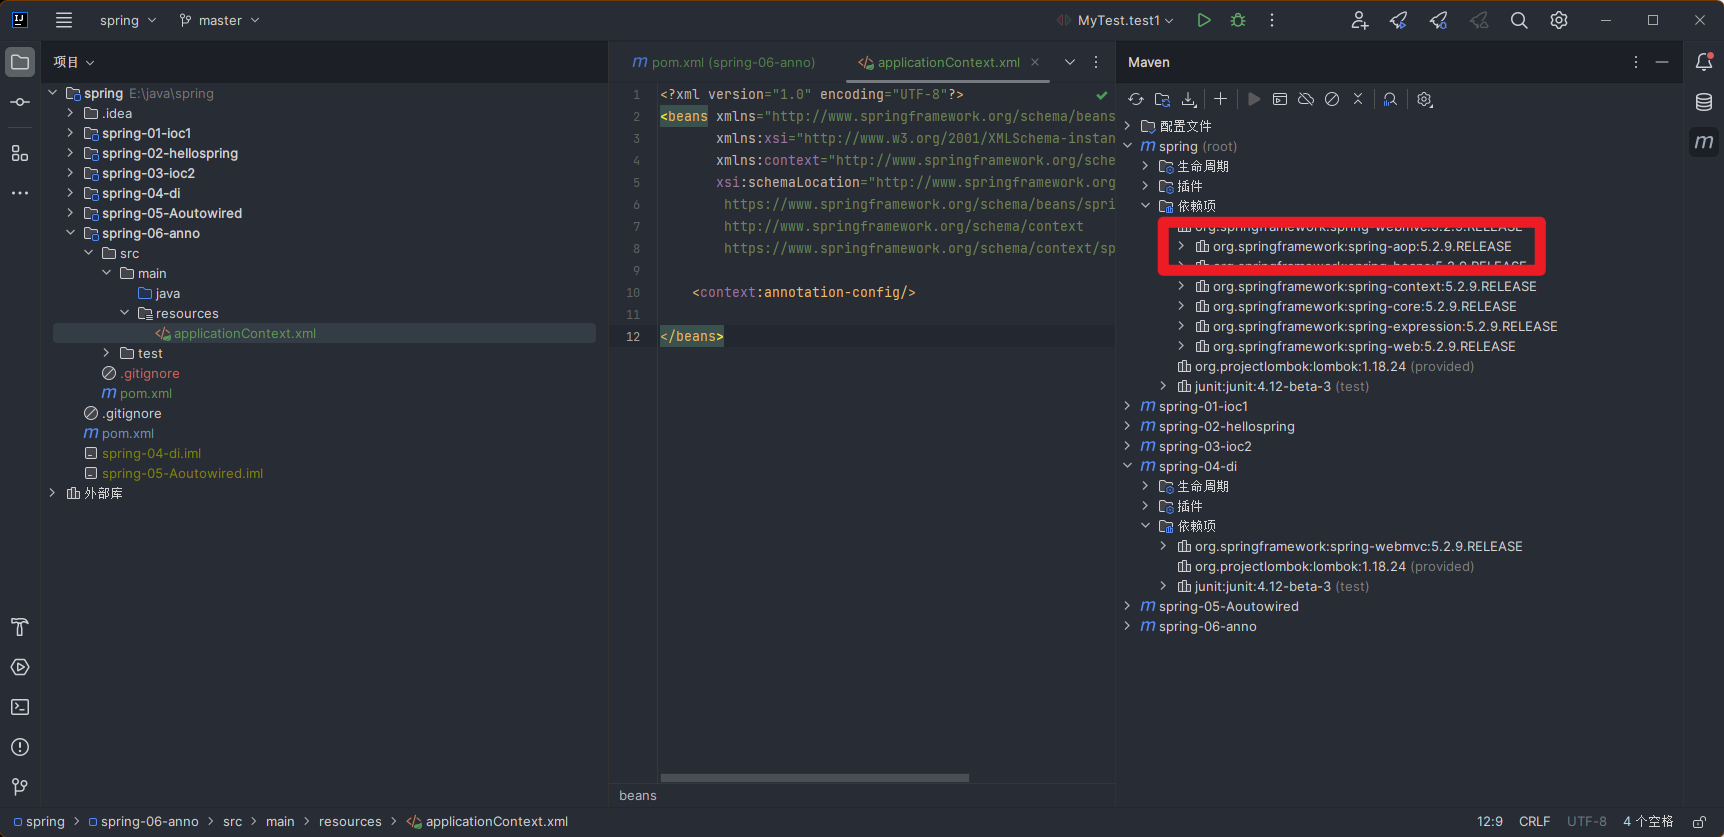Collapse spring-06-anno folder in project tree
The height and width of the screenshot is (837, 1724).
[x=70, y=233]
